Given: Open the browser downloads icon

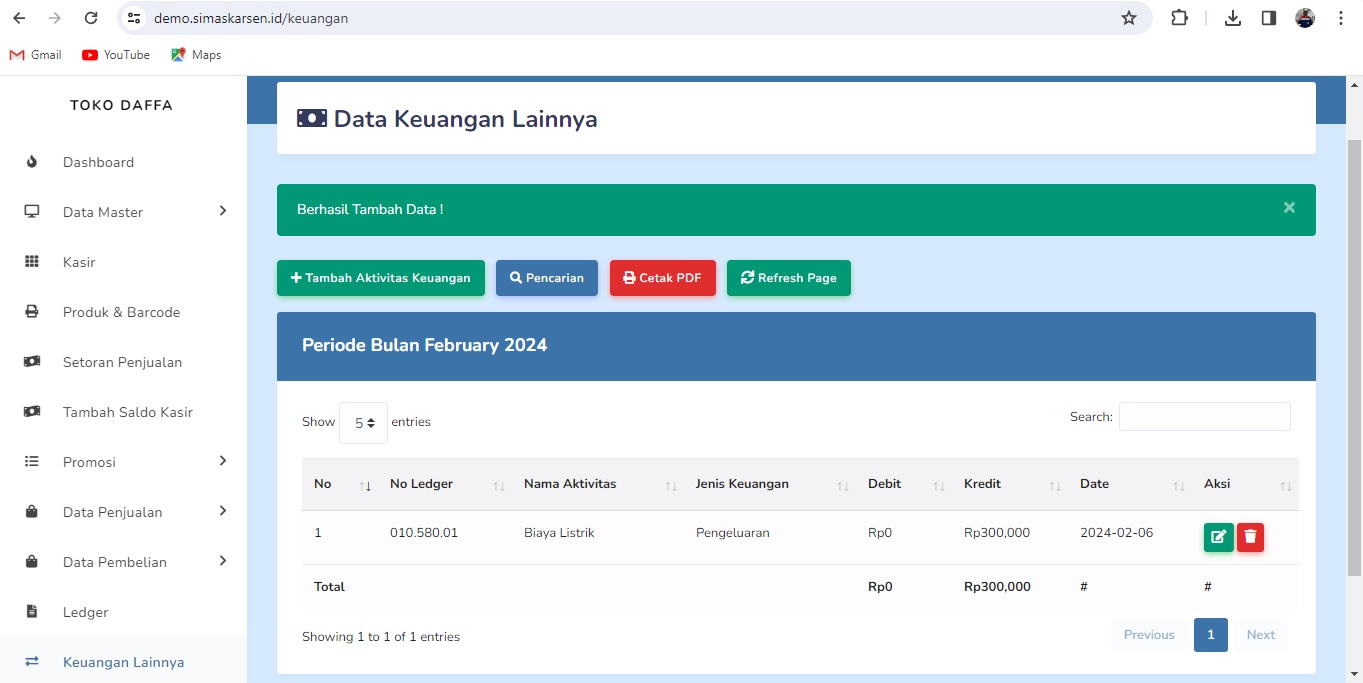Looking at the screenshot, I should point(1233,18).
